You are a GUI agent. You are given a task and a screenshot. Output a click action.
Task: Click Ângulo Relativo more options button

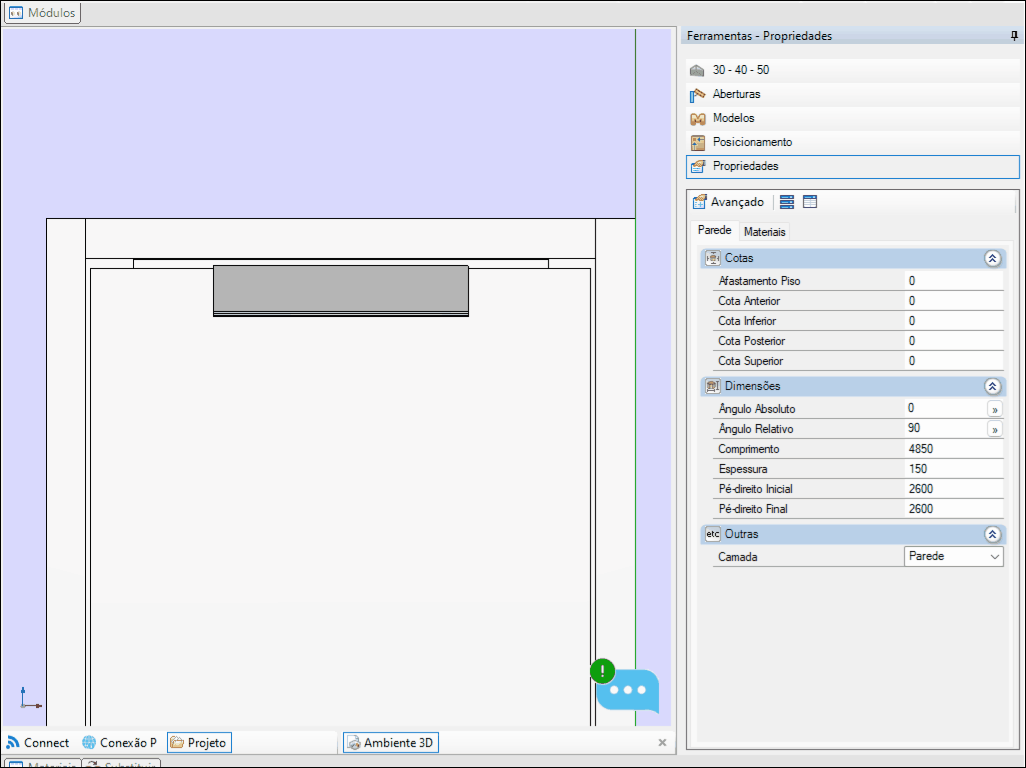[994, 429]
